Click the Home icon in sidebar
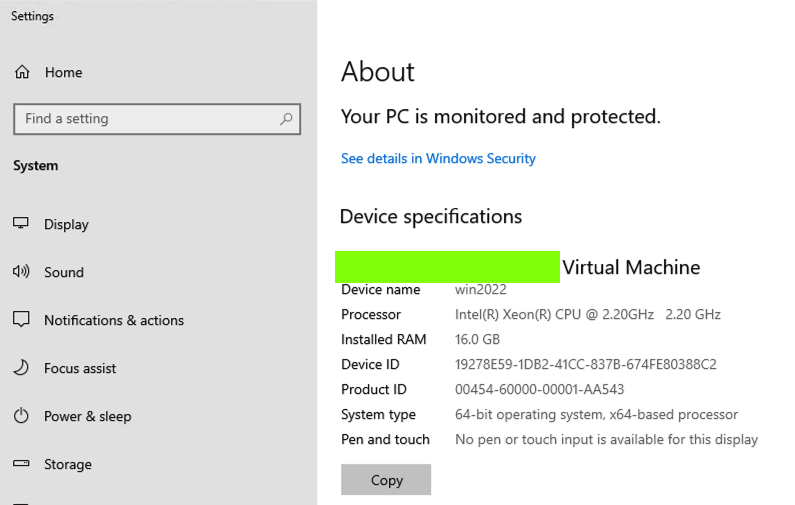The image size is (795, 505). tap(22, 72)
